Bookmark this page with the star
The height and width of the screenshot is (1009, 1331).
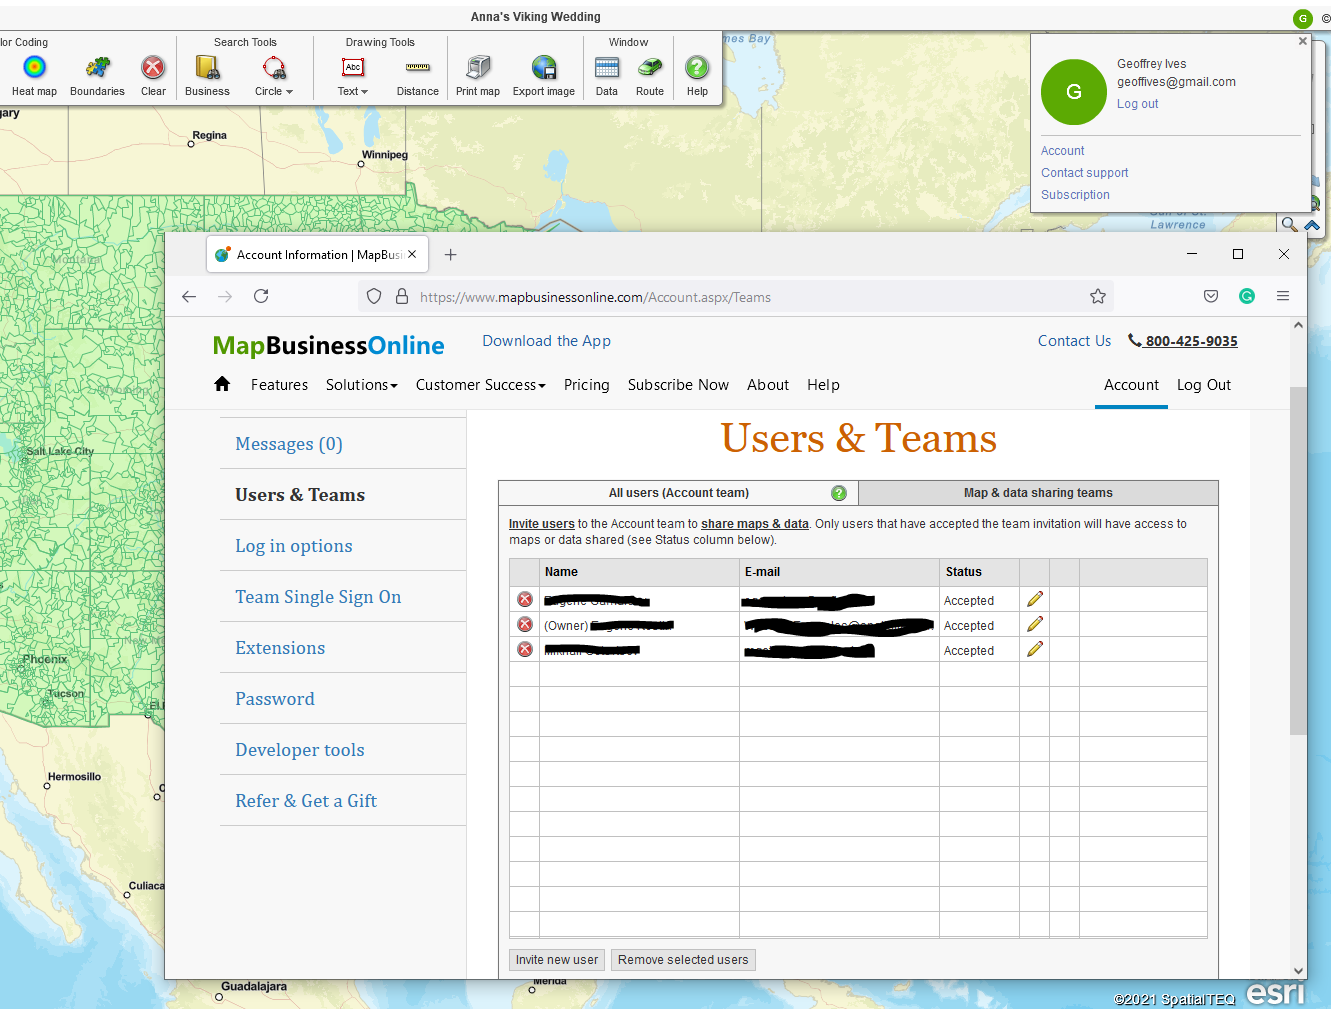1098,296
